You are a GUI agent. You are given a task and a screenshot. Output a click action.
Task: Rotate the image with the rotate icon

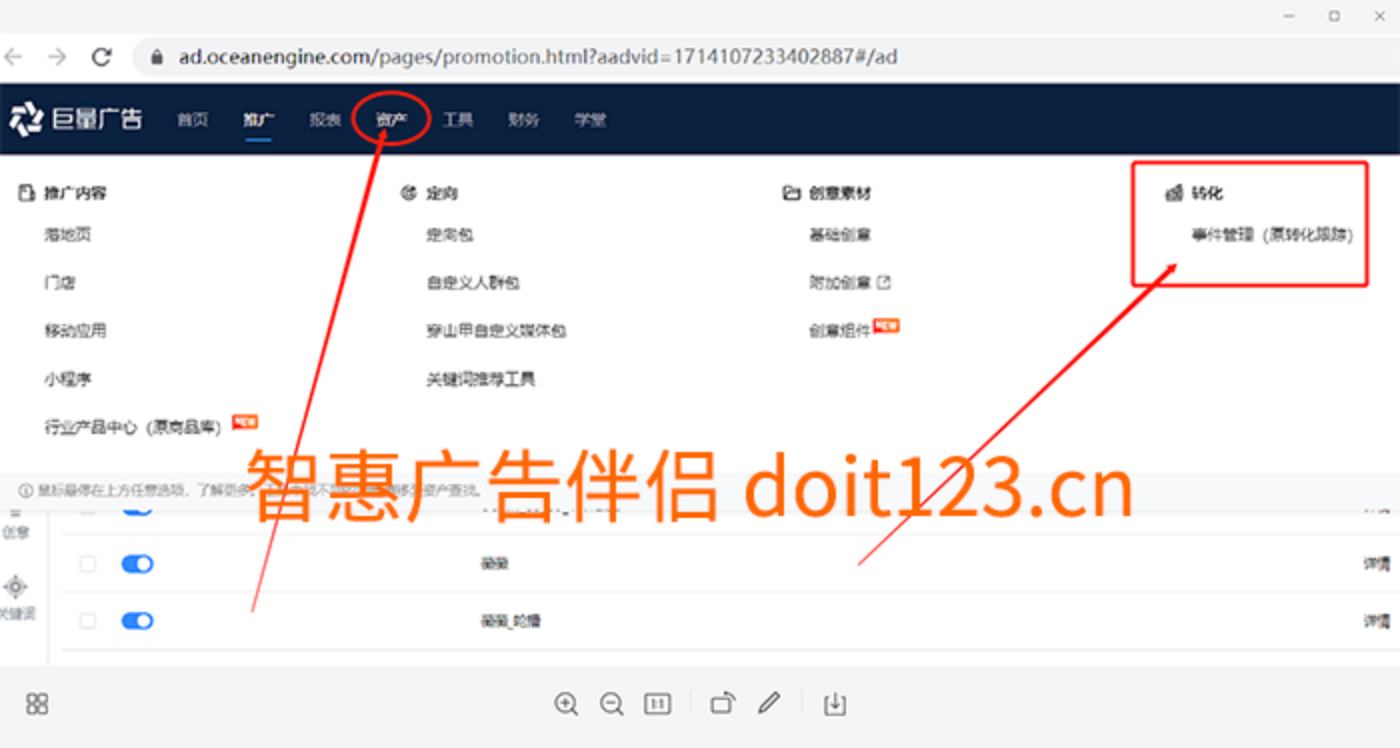[722, 704]
